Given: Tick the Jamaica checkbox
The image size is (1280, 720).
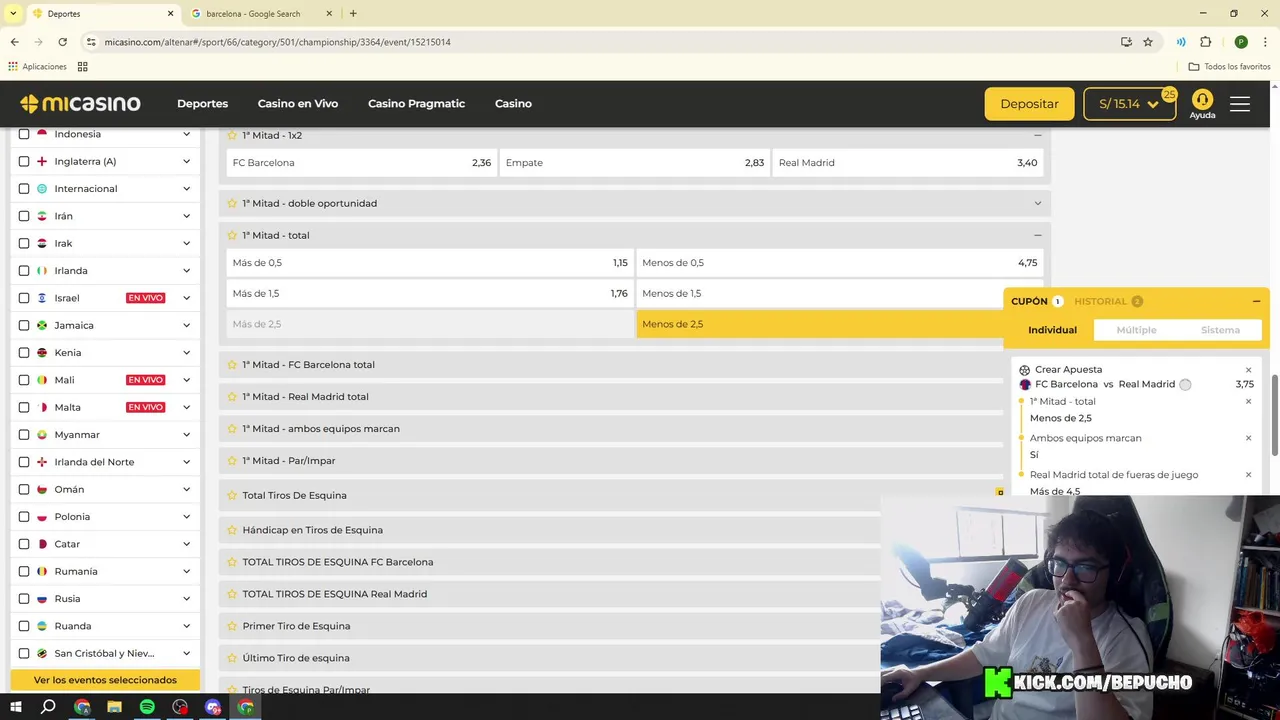Looking at the screenshot, I should tap(24, 325).
